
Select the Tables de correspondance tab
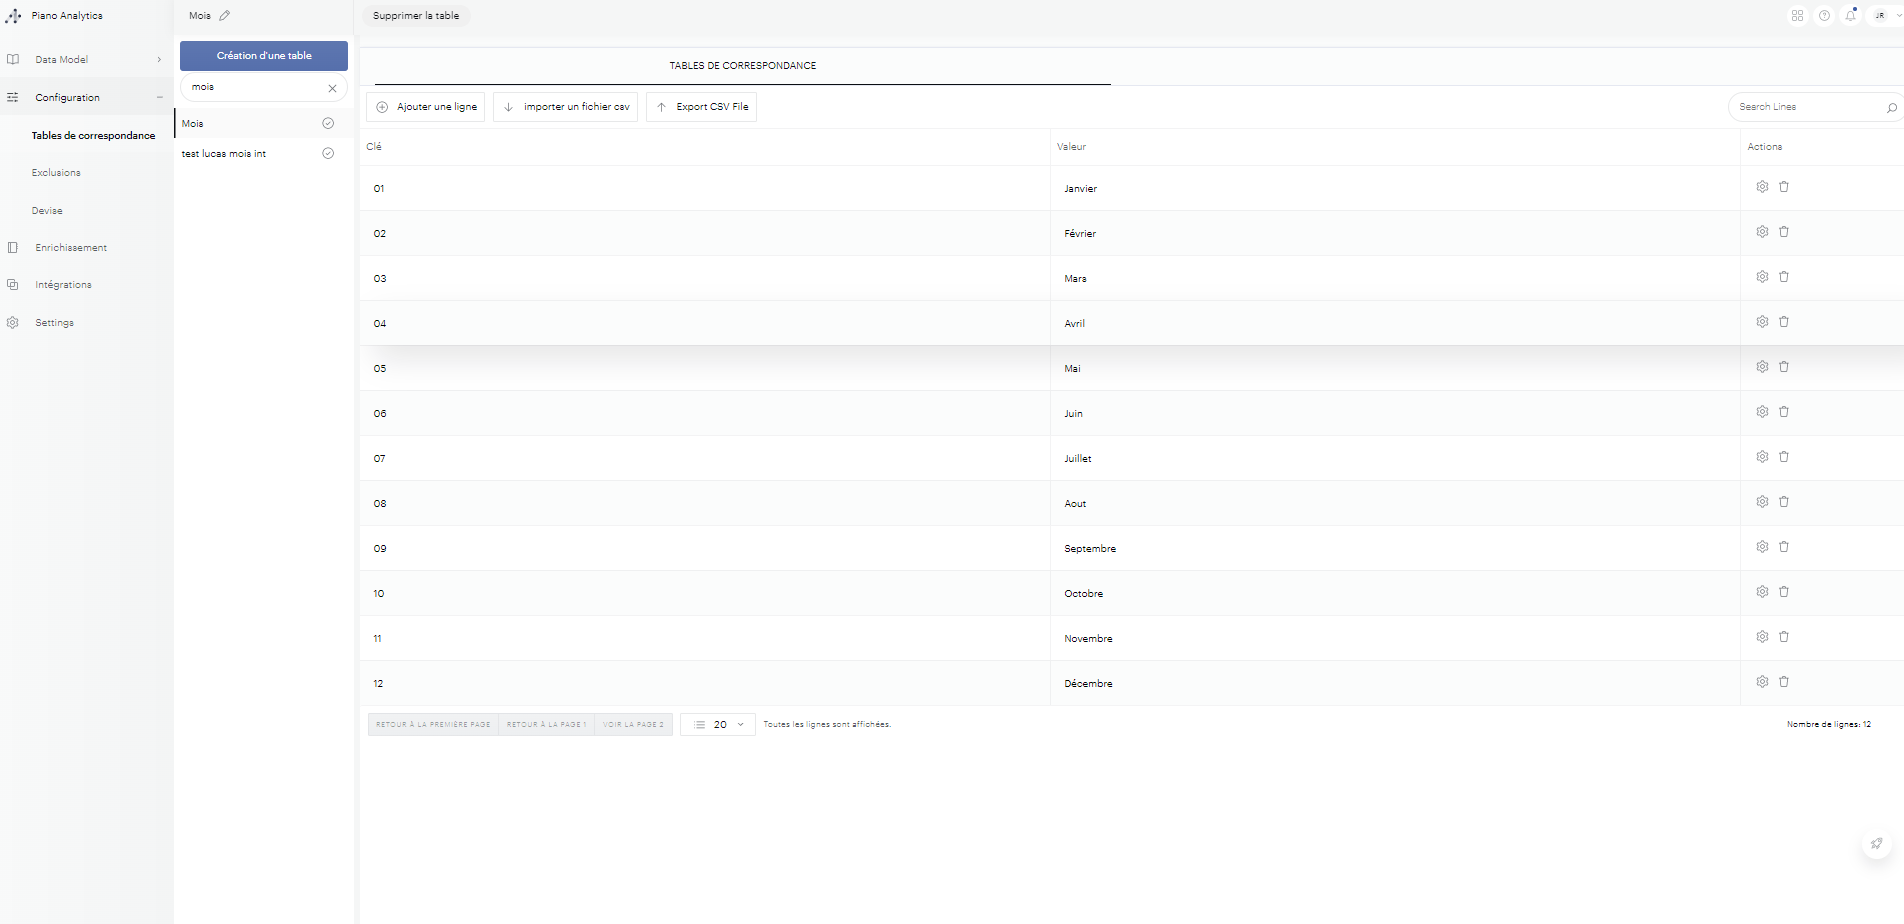coord(742,66)
